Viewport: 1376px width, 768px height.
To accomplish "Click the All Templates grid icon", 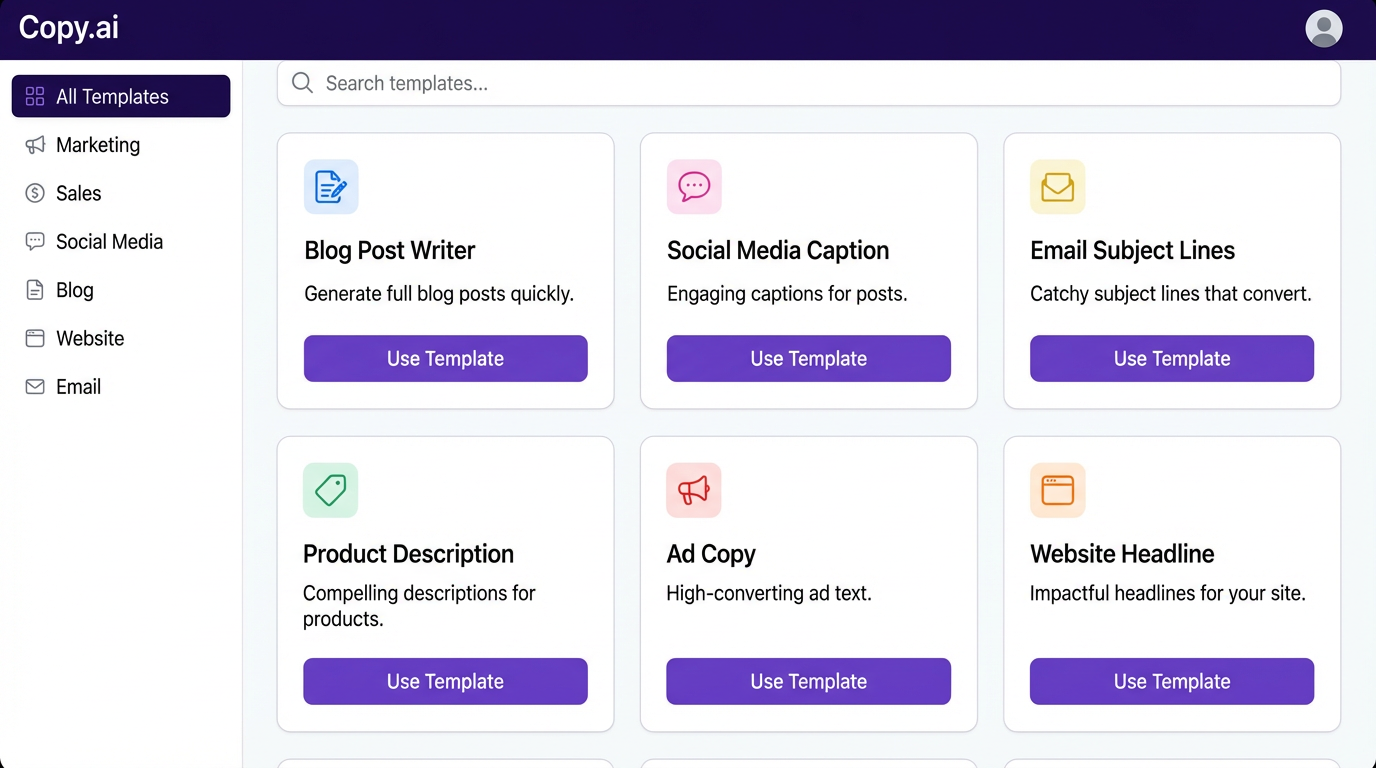I will pyautogui.click(x=35, y=96).
